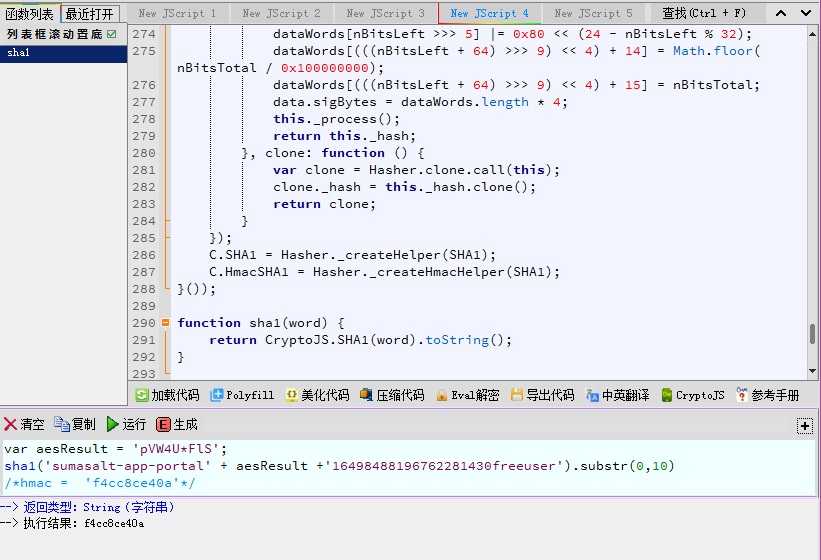Select the New JScript 4 tab
The width and height of the screenshot is (821, 560).
pos(490,14)
